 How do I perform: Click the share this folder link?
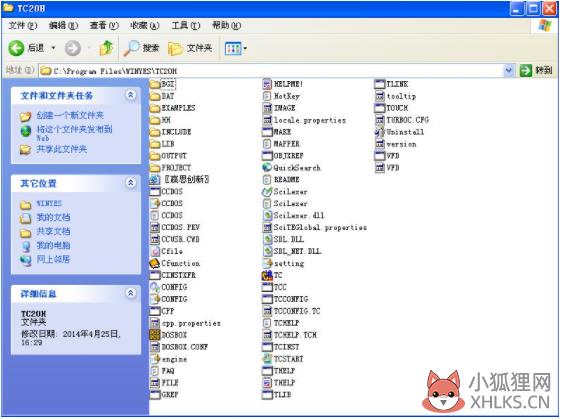tap(62, 149)
